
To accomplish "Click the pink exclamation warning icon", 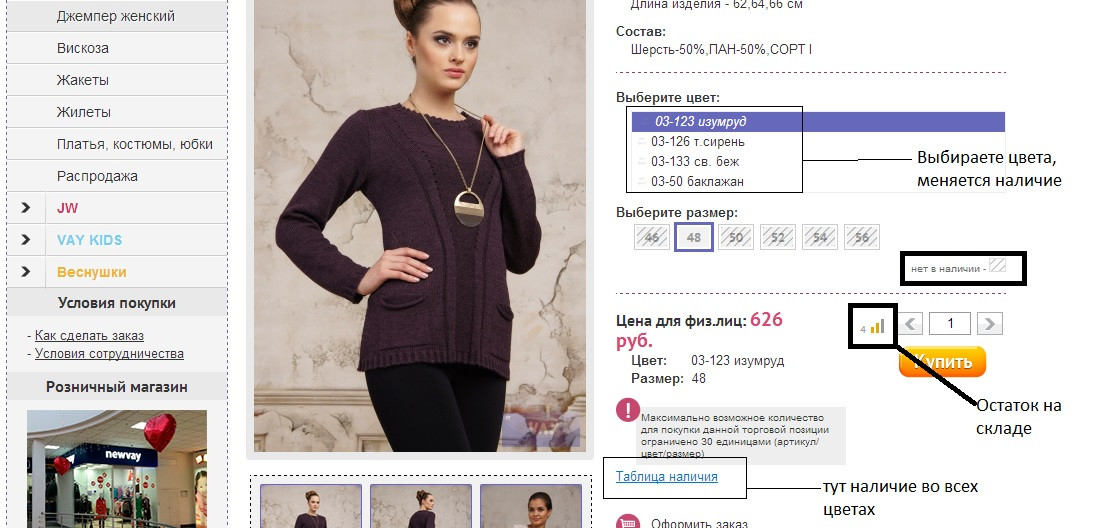I will coord(628,409).
